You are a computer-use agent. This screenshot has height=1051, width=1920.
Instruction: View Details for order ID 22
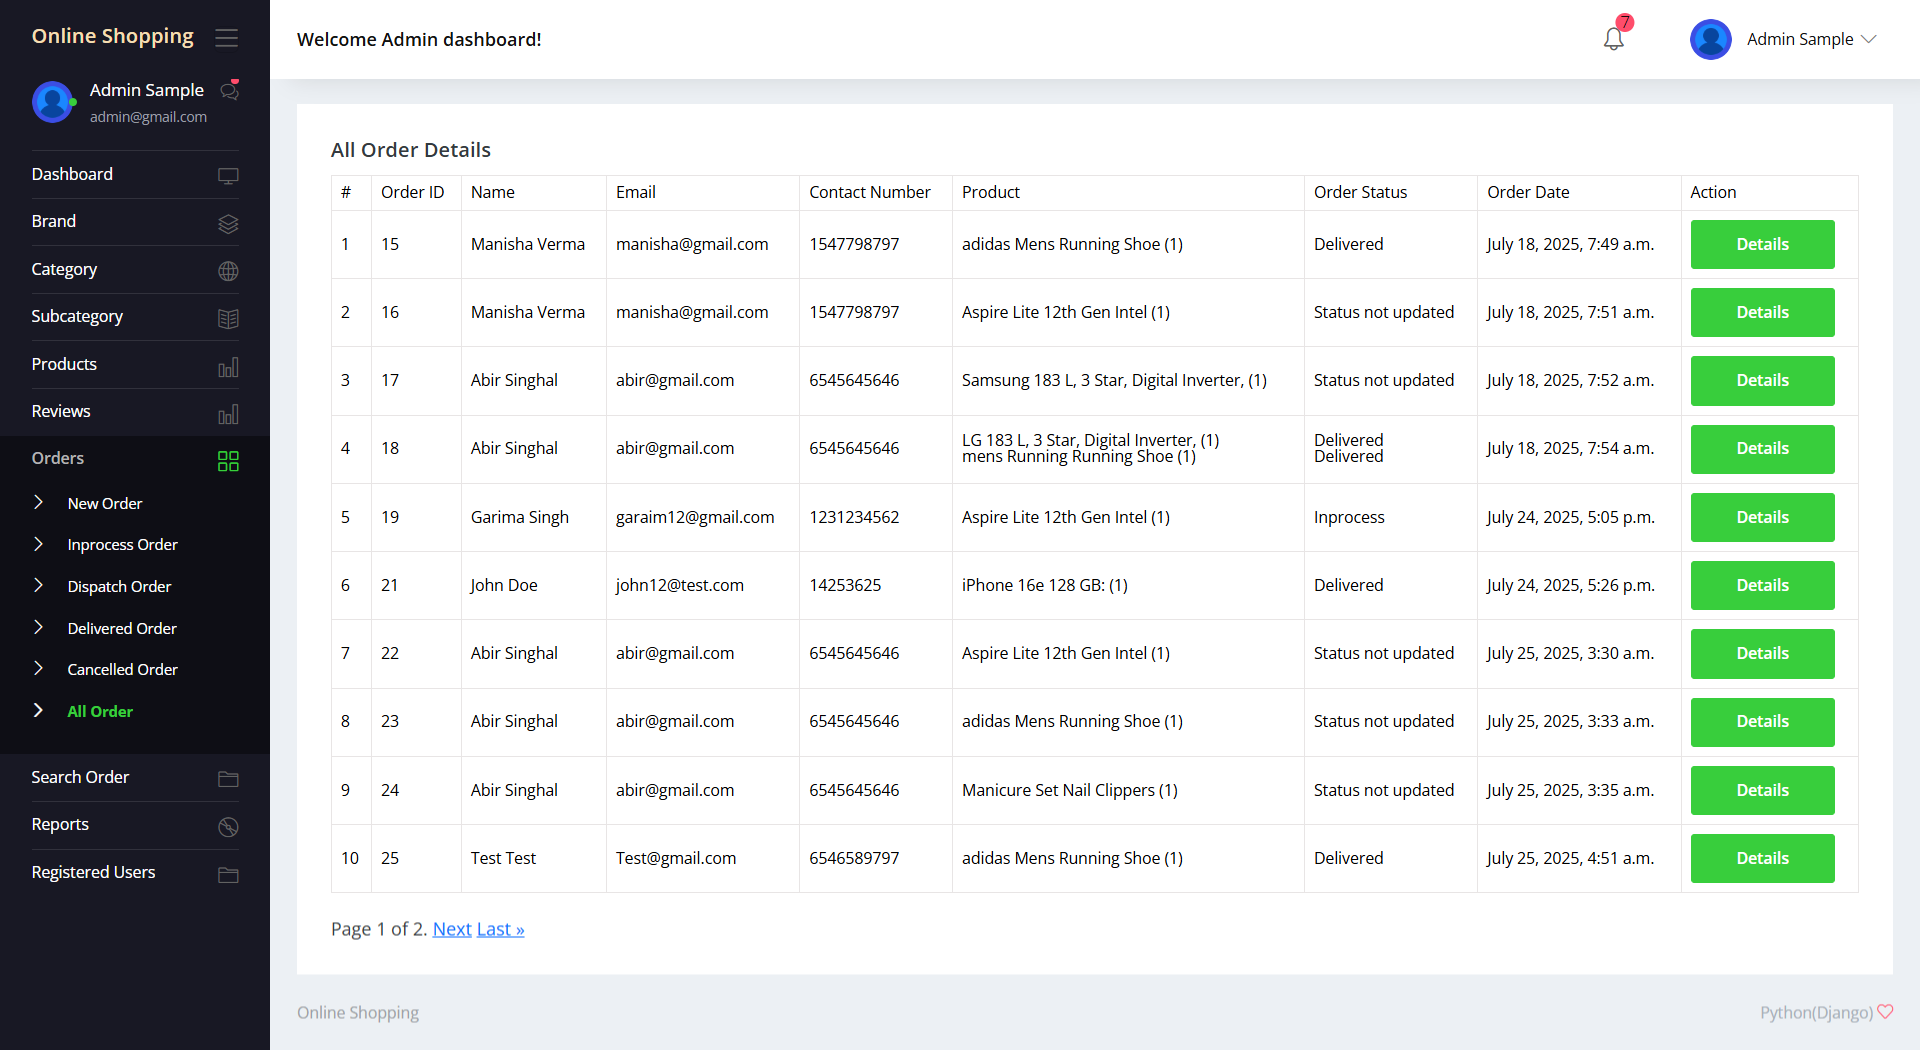[x=1762, y=653]
